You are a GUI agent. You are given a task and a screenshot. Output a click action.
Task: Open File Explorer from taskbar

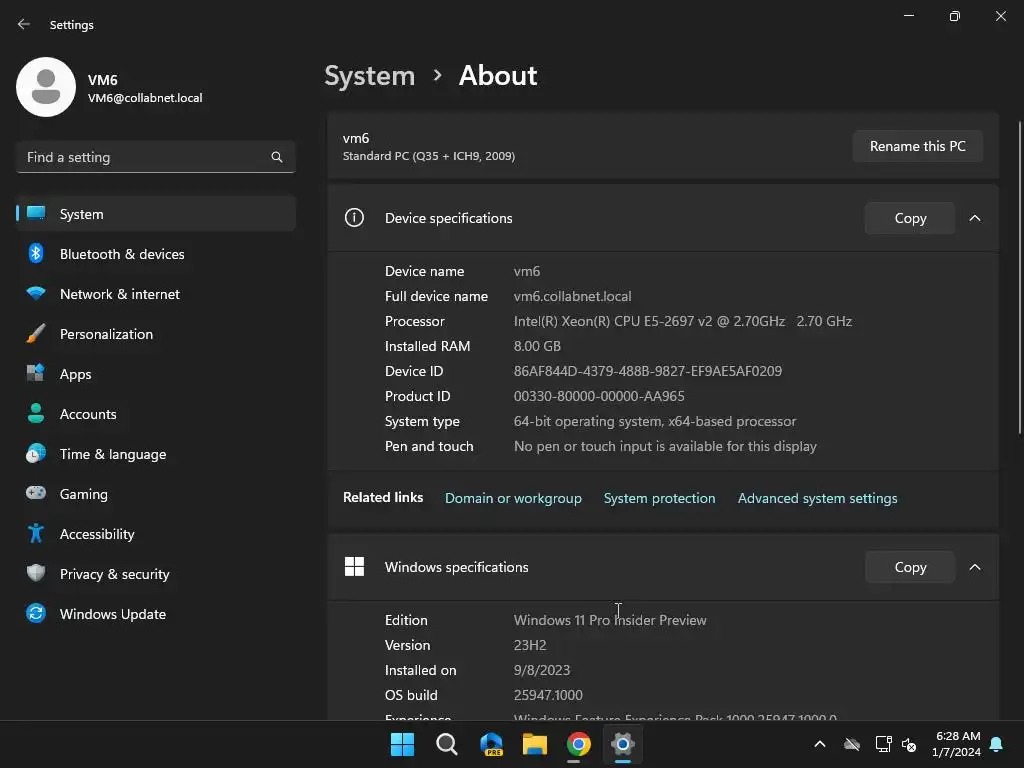click(x=535, y=744)
